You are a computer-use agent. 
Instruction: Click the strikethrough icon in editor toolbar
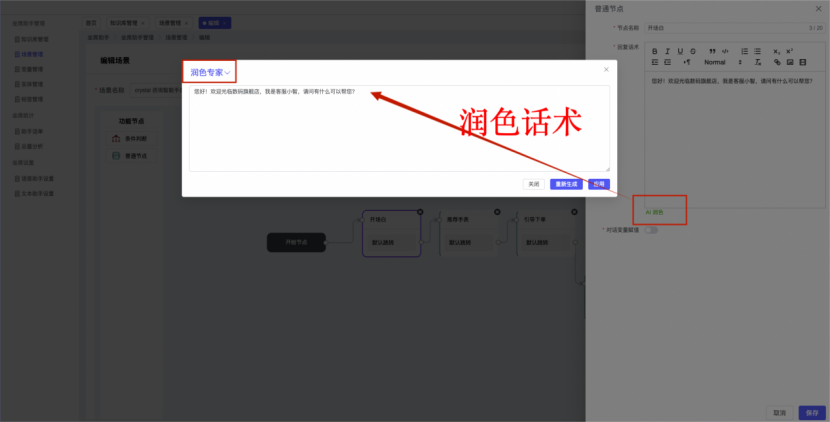point(693,51)
